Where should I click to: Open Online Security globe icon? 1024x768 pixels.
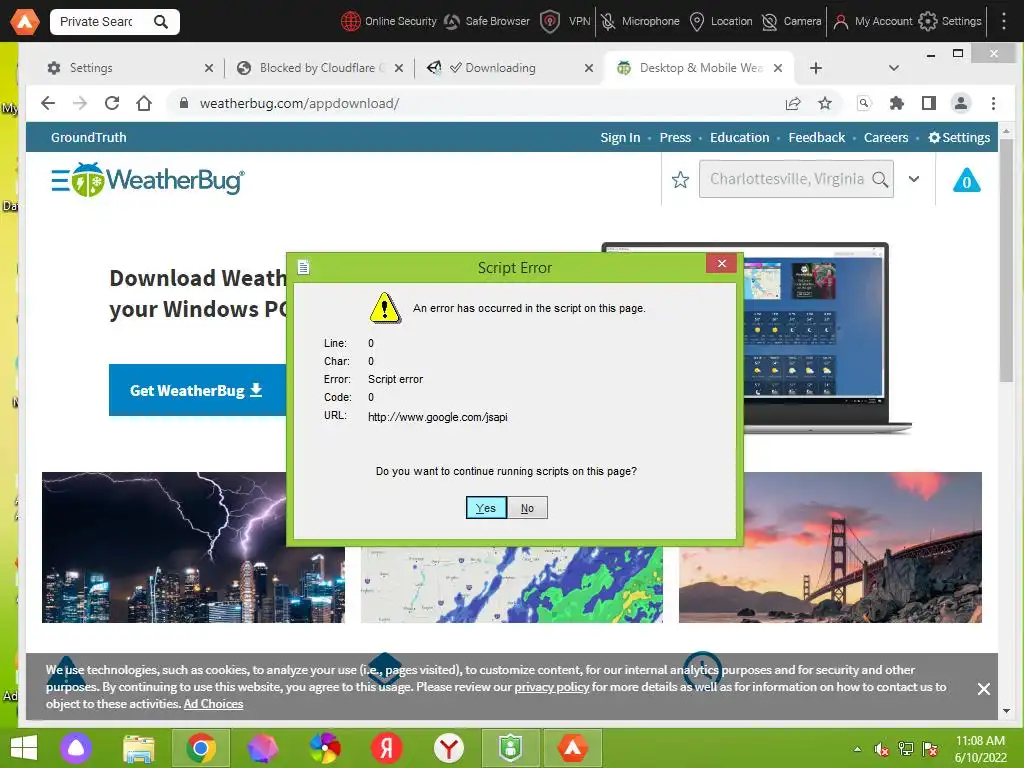click(351, 22)
